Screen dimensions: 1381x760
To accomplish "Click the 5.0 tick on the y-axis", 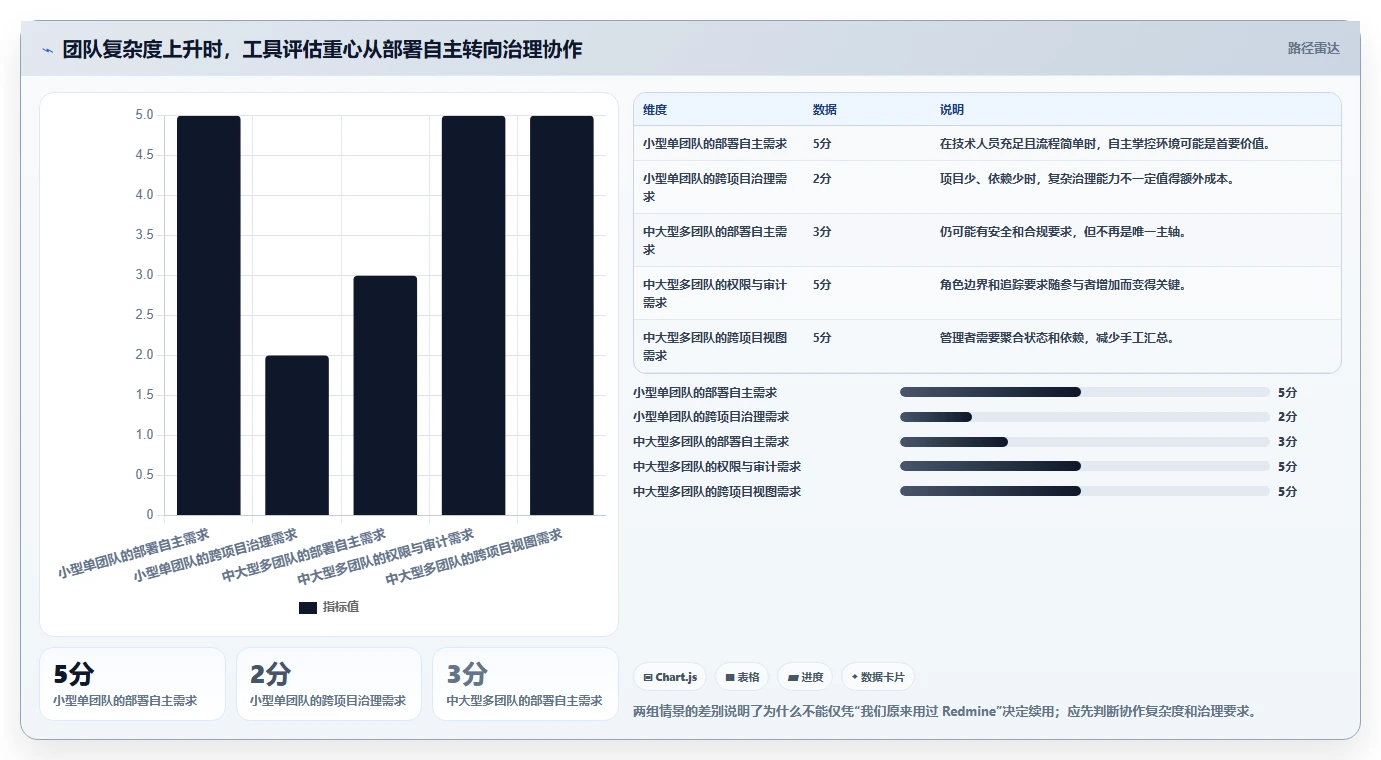I will pyautogui.click(x=144, y=115).
